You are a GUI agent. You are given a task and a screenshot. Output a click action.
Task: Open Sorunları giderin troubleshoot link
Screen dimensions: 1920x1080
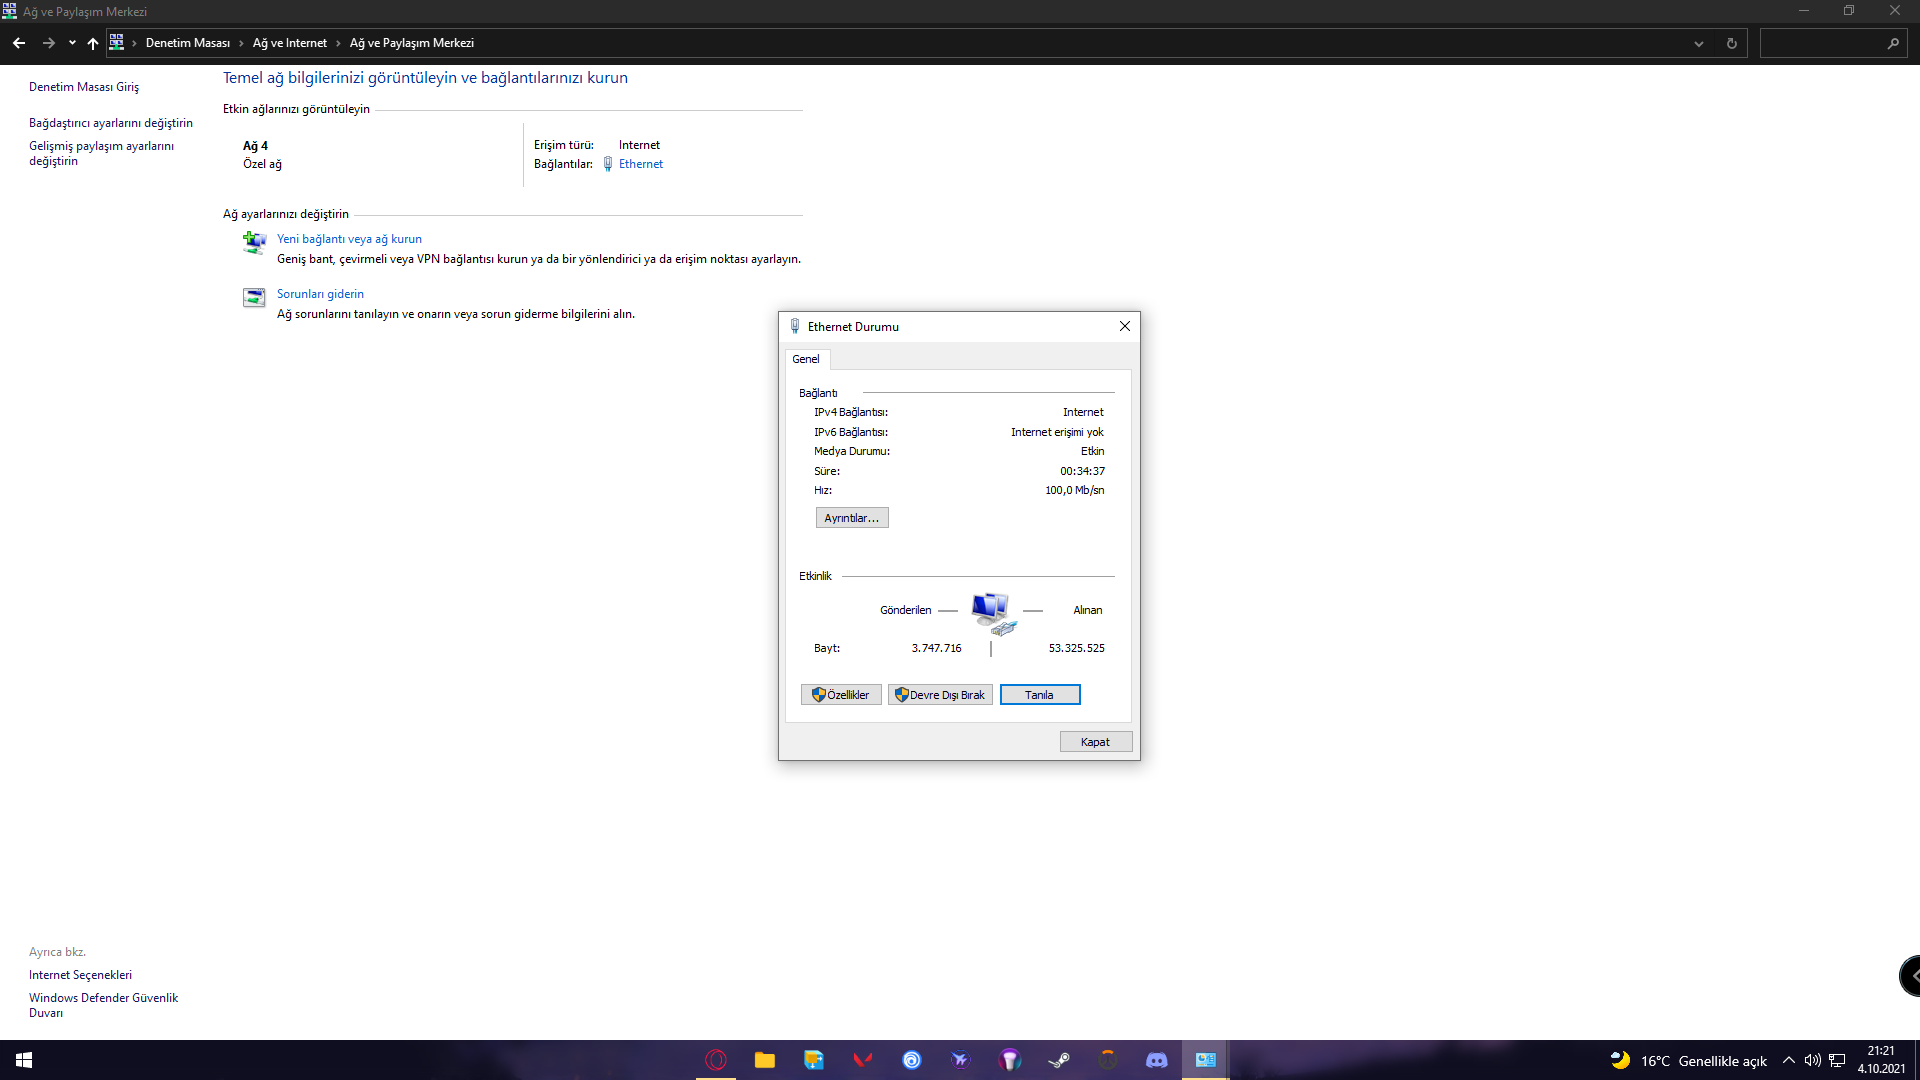[320, 294]
